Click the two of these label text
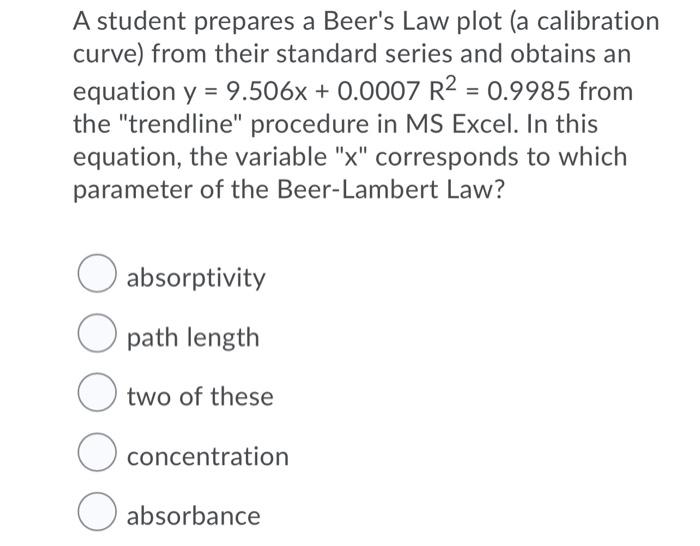The image size is (700, 546). coord(200,396)
